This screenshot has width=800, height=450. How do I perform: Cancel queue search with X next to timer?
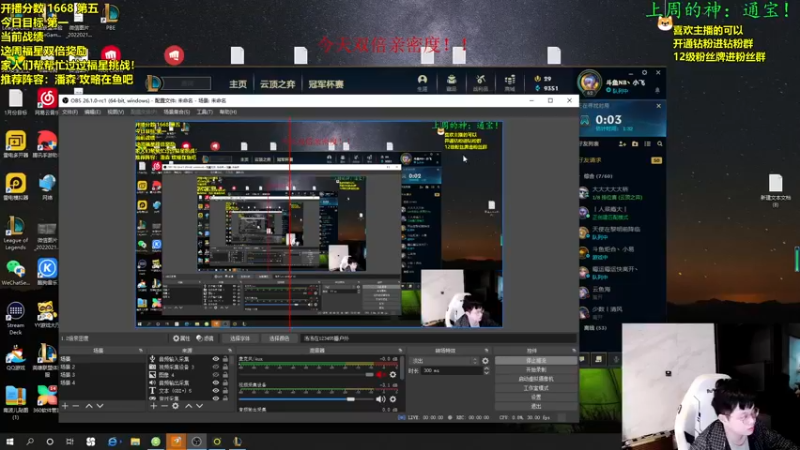[659, 106]
